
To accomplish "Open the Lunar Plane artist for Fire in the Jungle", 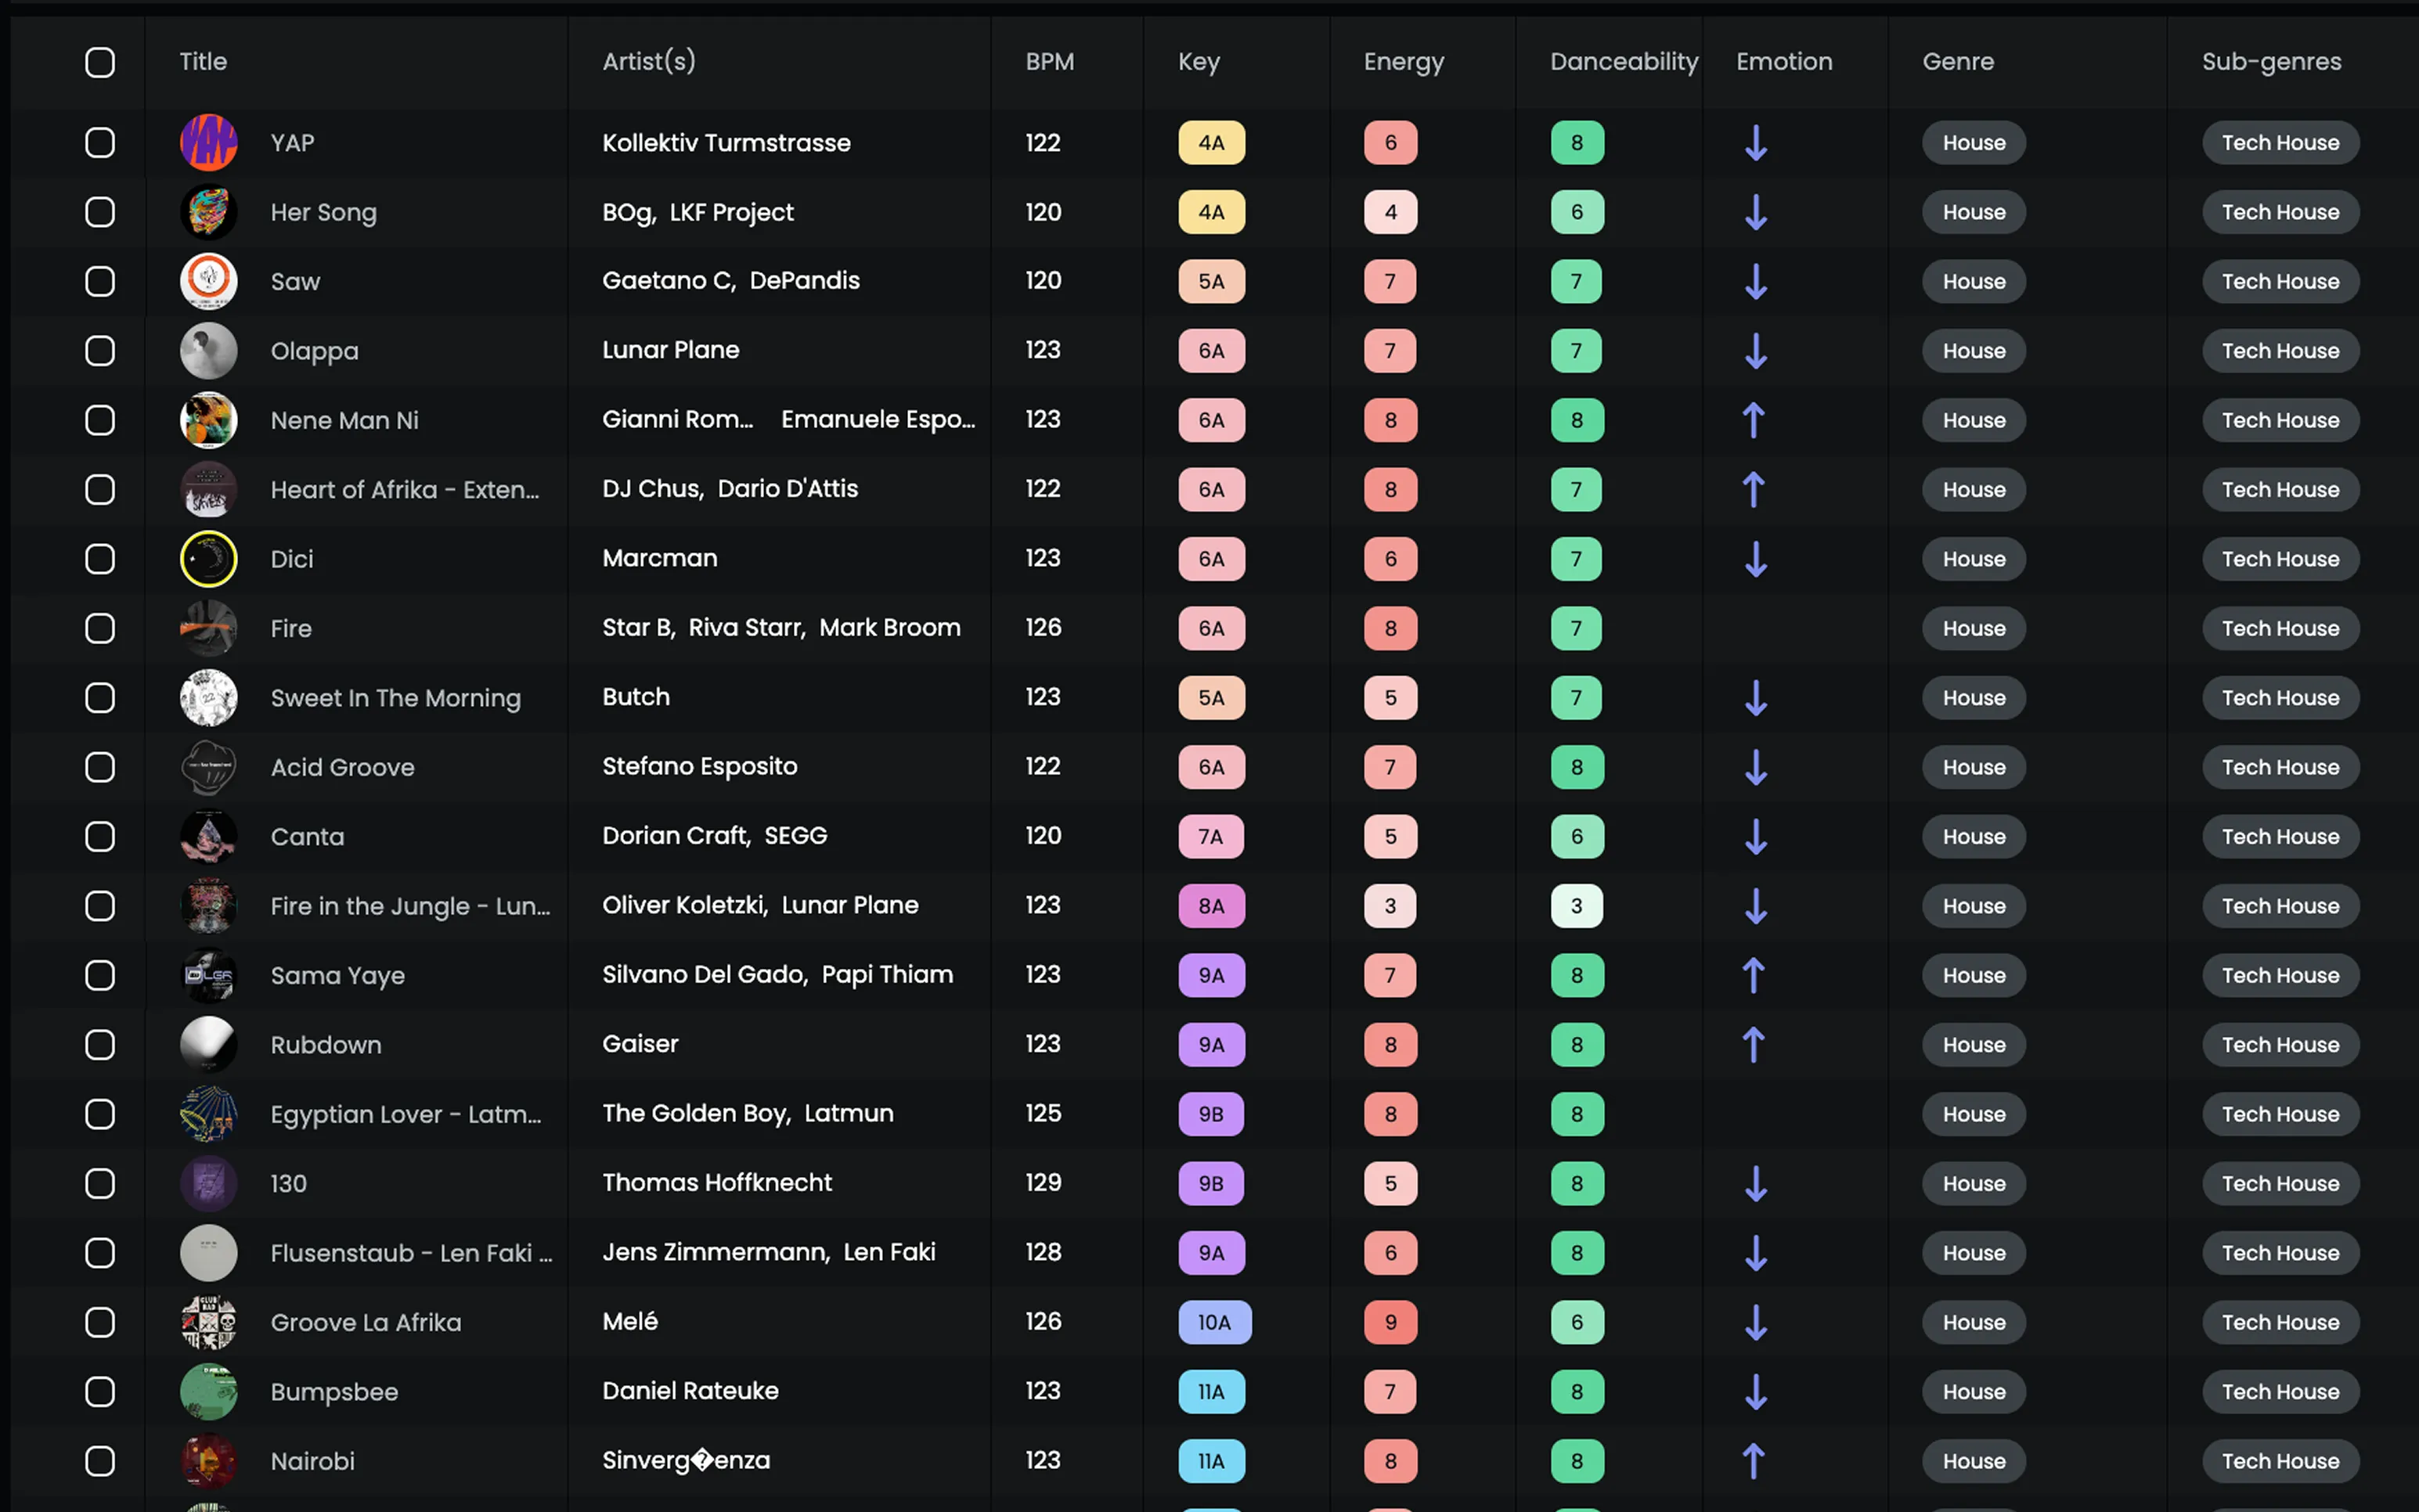I will click(849, 905).
